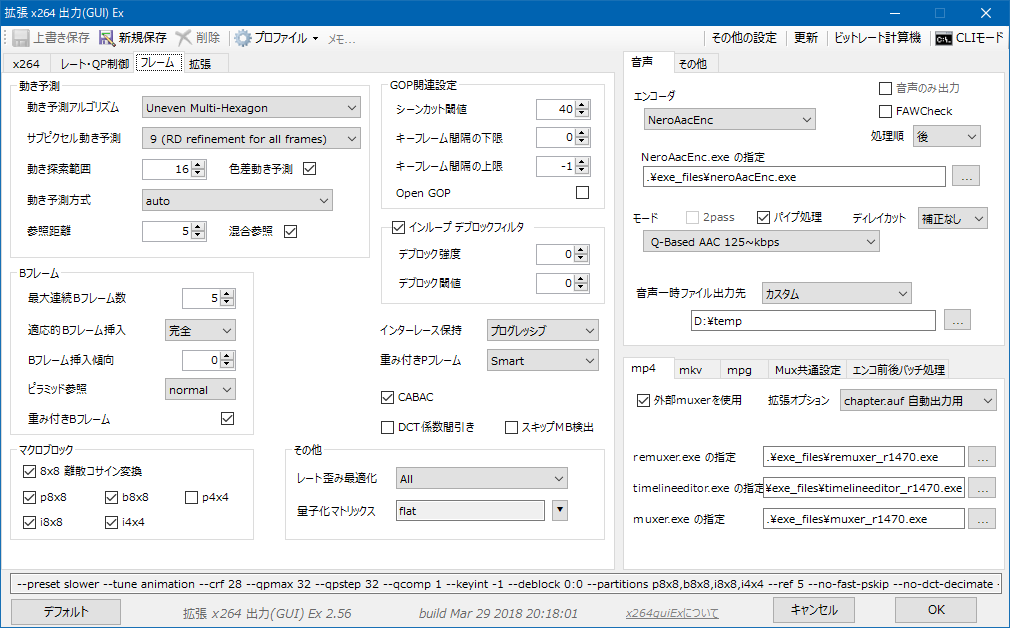Toggle 8x8 離散コサイン変換 checkbox
1010x628 pixels.
point(29,471)
